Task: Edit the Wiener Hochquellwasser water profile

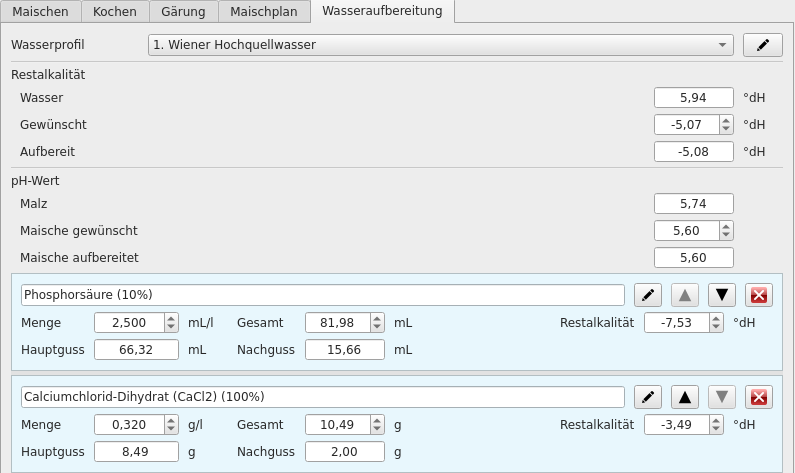Action: (762, 45)
